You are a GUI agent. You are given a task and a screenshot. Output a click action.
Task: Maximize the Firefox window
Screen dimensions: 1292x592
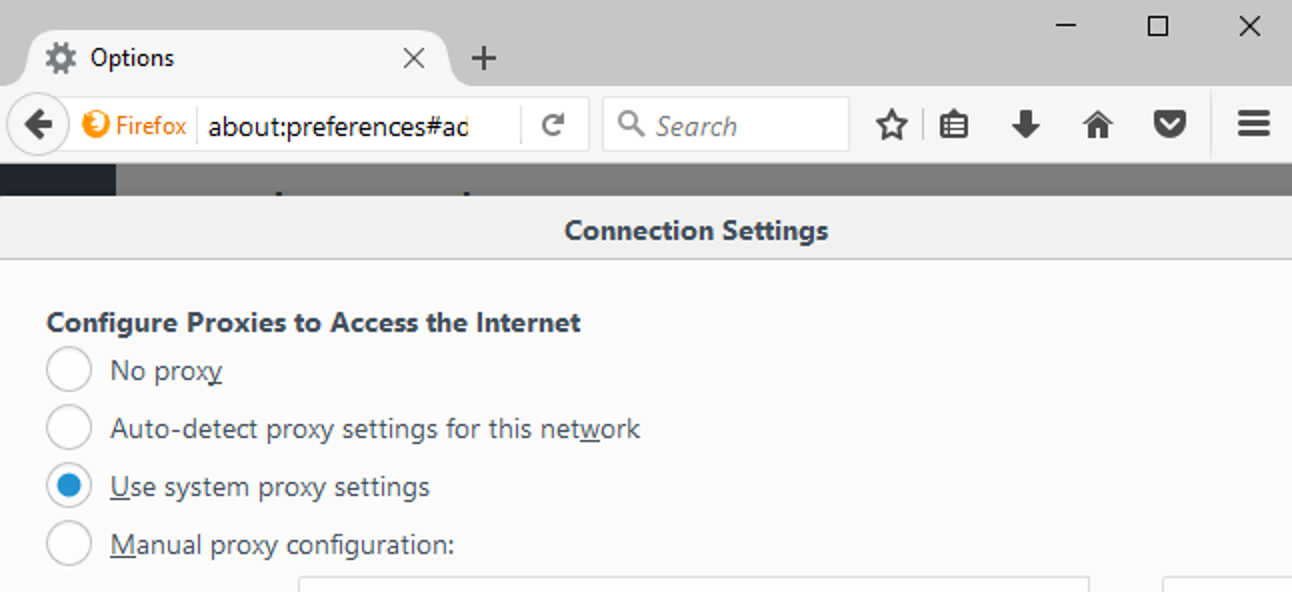point(1157,27)
